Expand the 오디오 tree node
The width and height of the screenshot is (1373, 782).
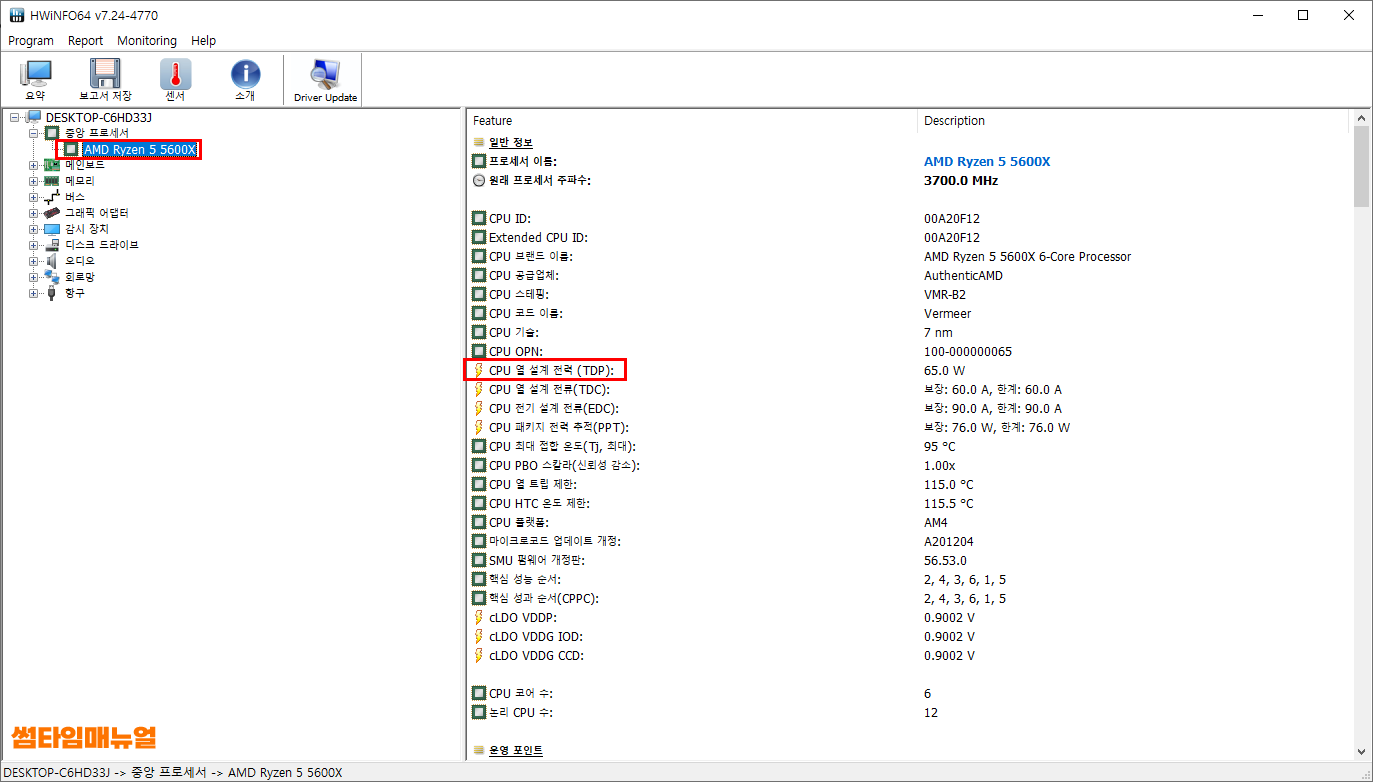point(33,261)
